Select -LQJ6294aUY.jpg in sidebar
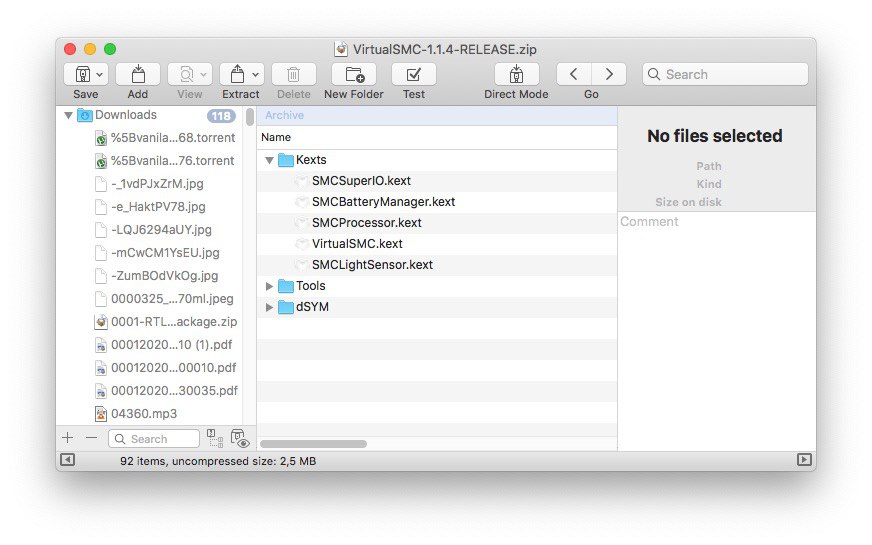The image size is (872, 545). click(153, 230)
